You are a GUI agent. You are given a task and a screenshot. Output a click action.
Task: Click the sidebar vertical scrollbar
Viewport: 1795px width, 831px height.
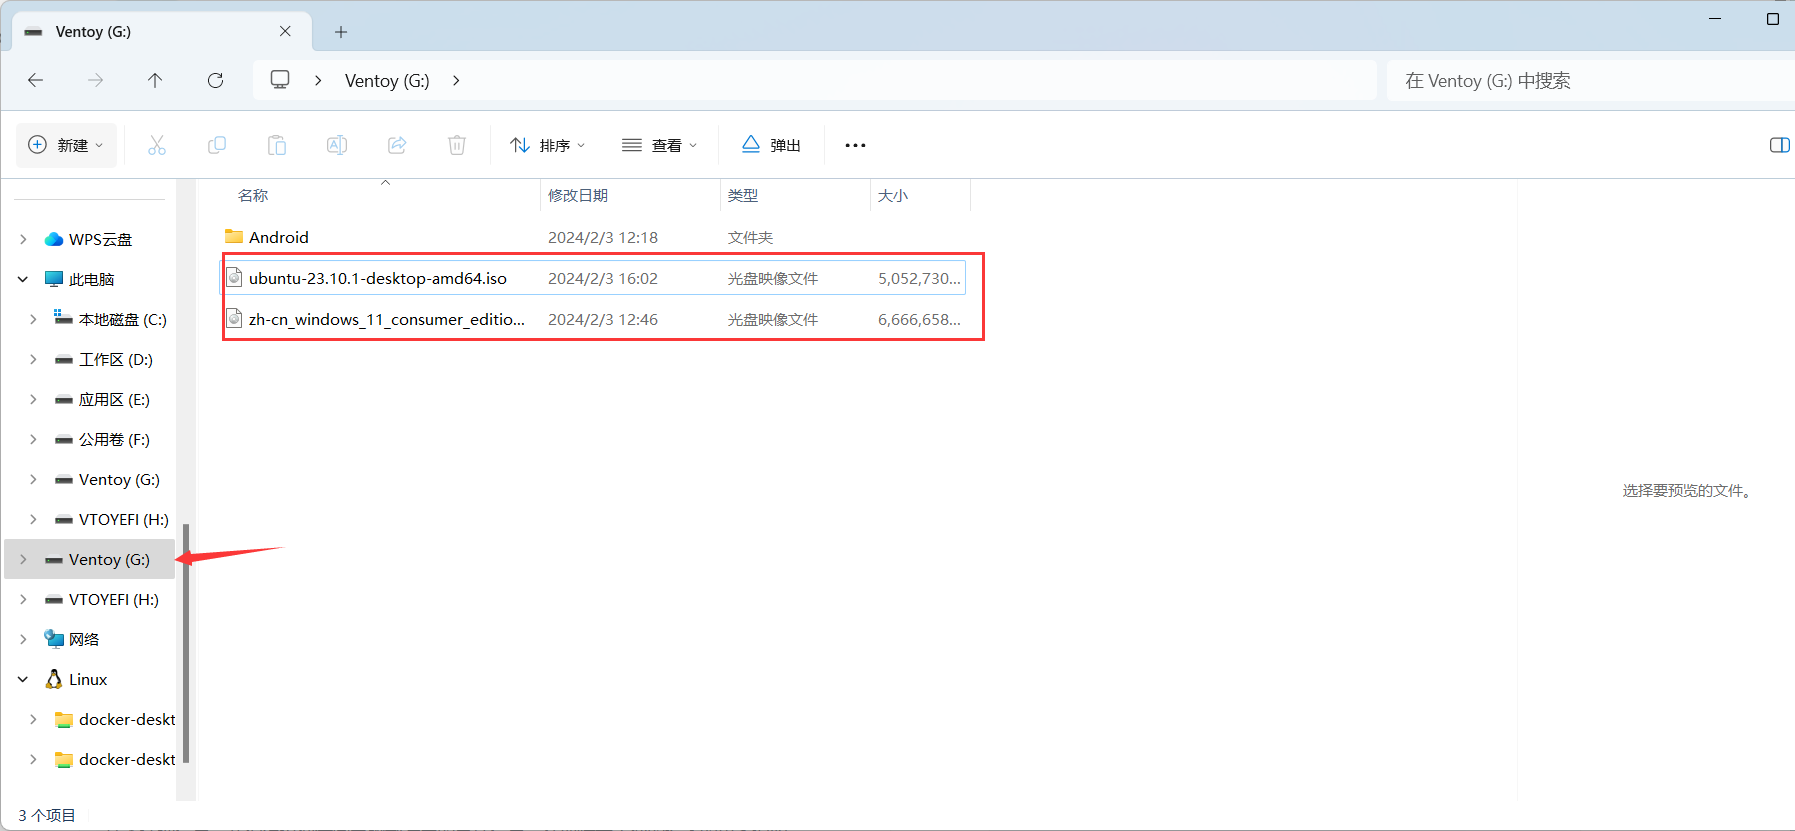tap(186, 642)
